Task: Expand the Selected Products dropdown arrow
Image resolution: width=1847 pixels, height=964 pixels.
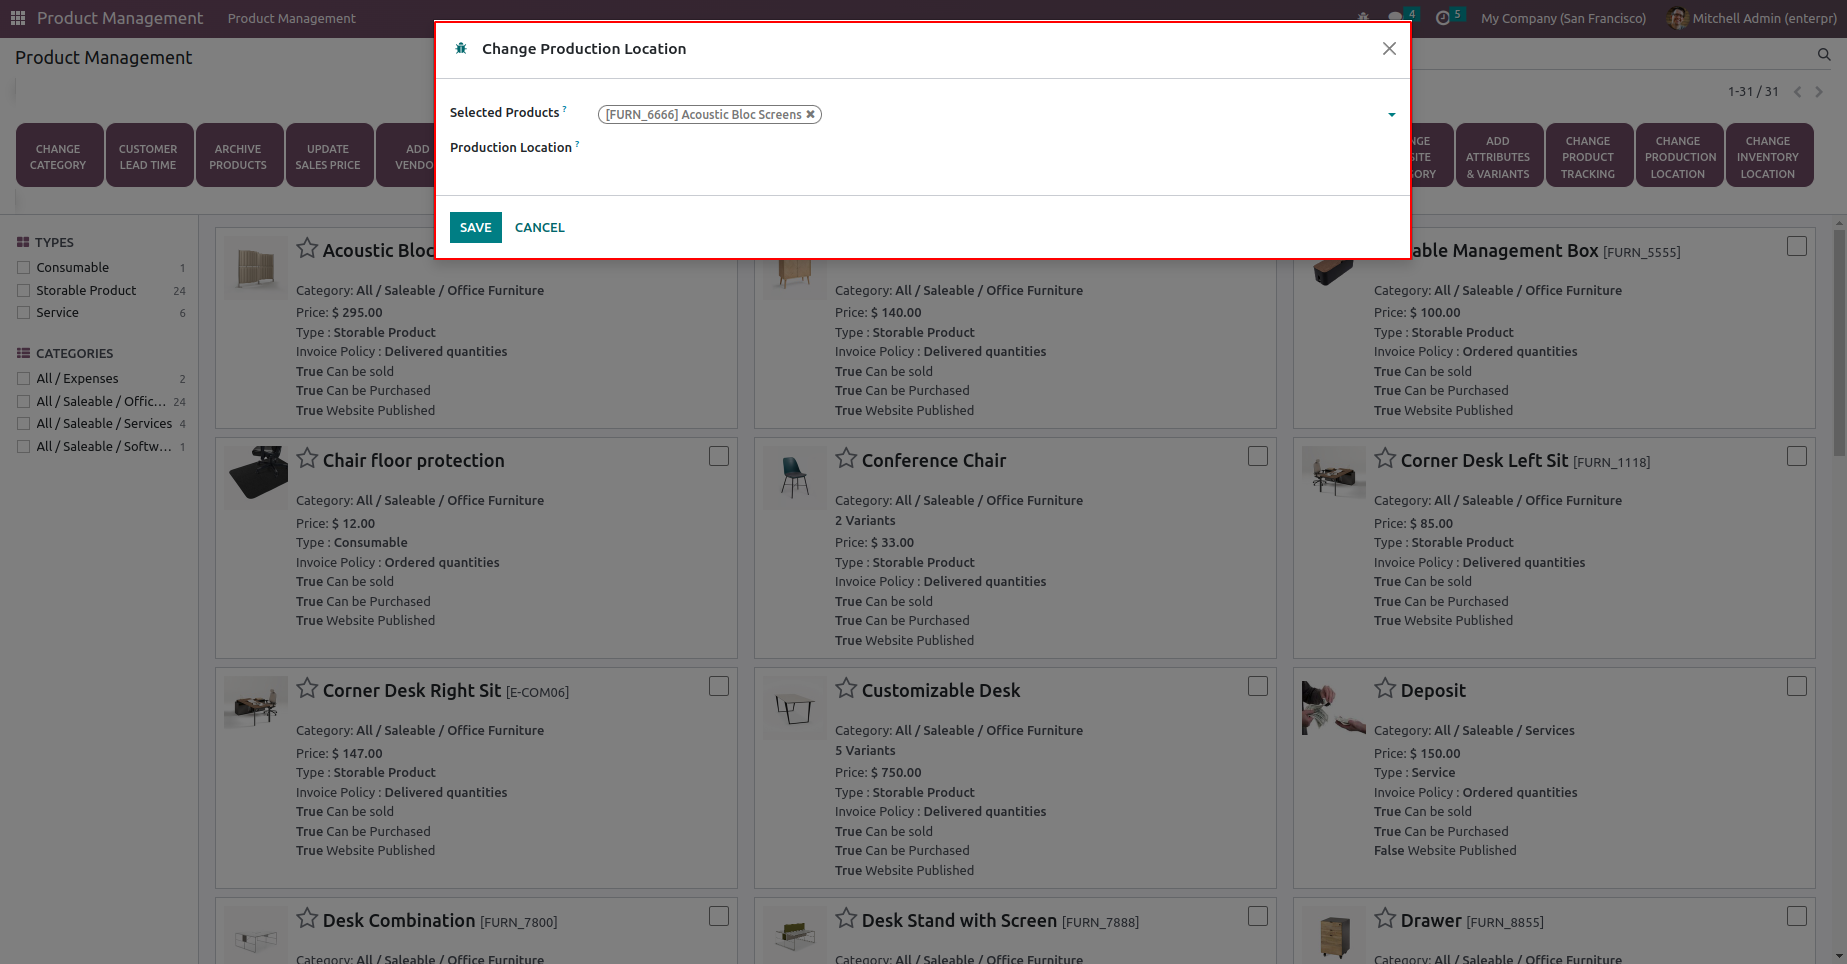Action: click(x=1391, y=115)
